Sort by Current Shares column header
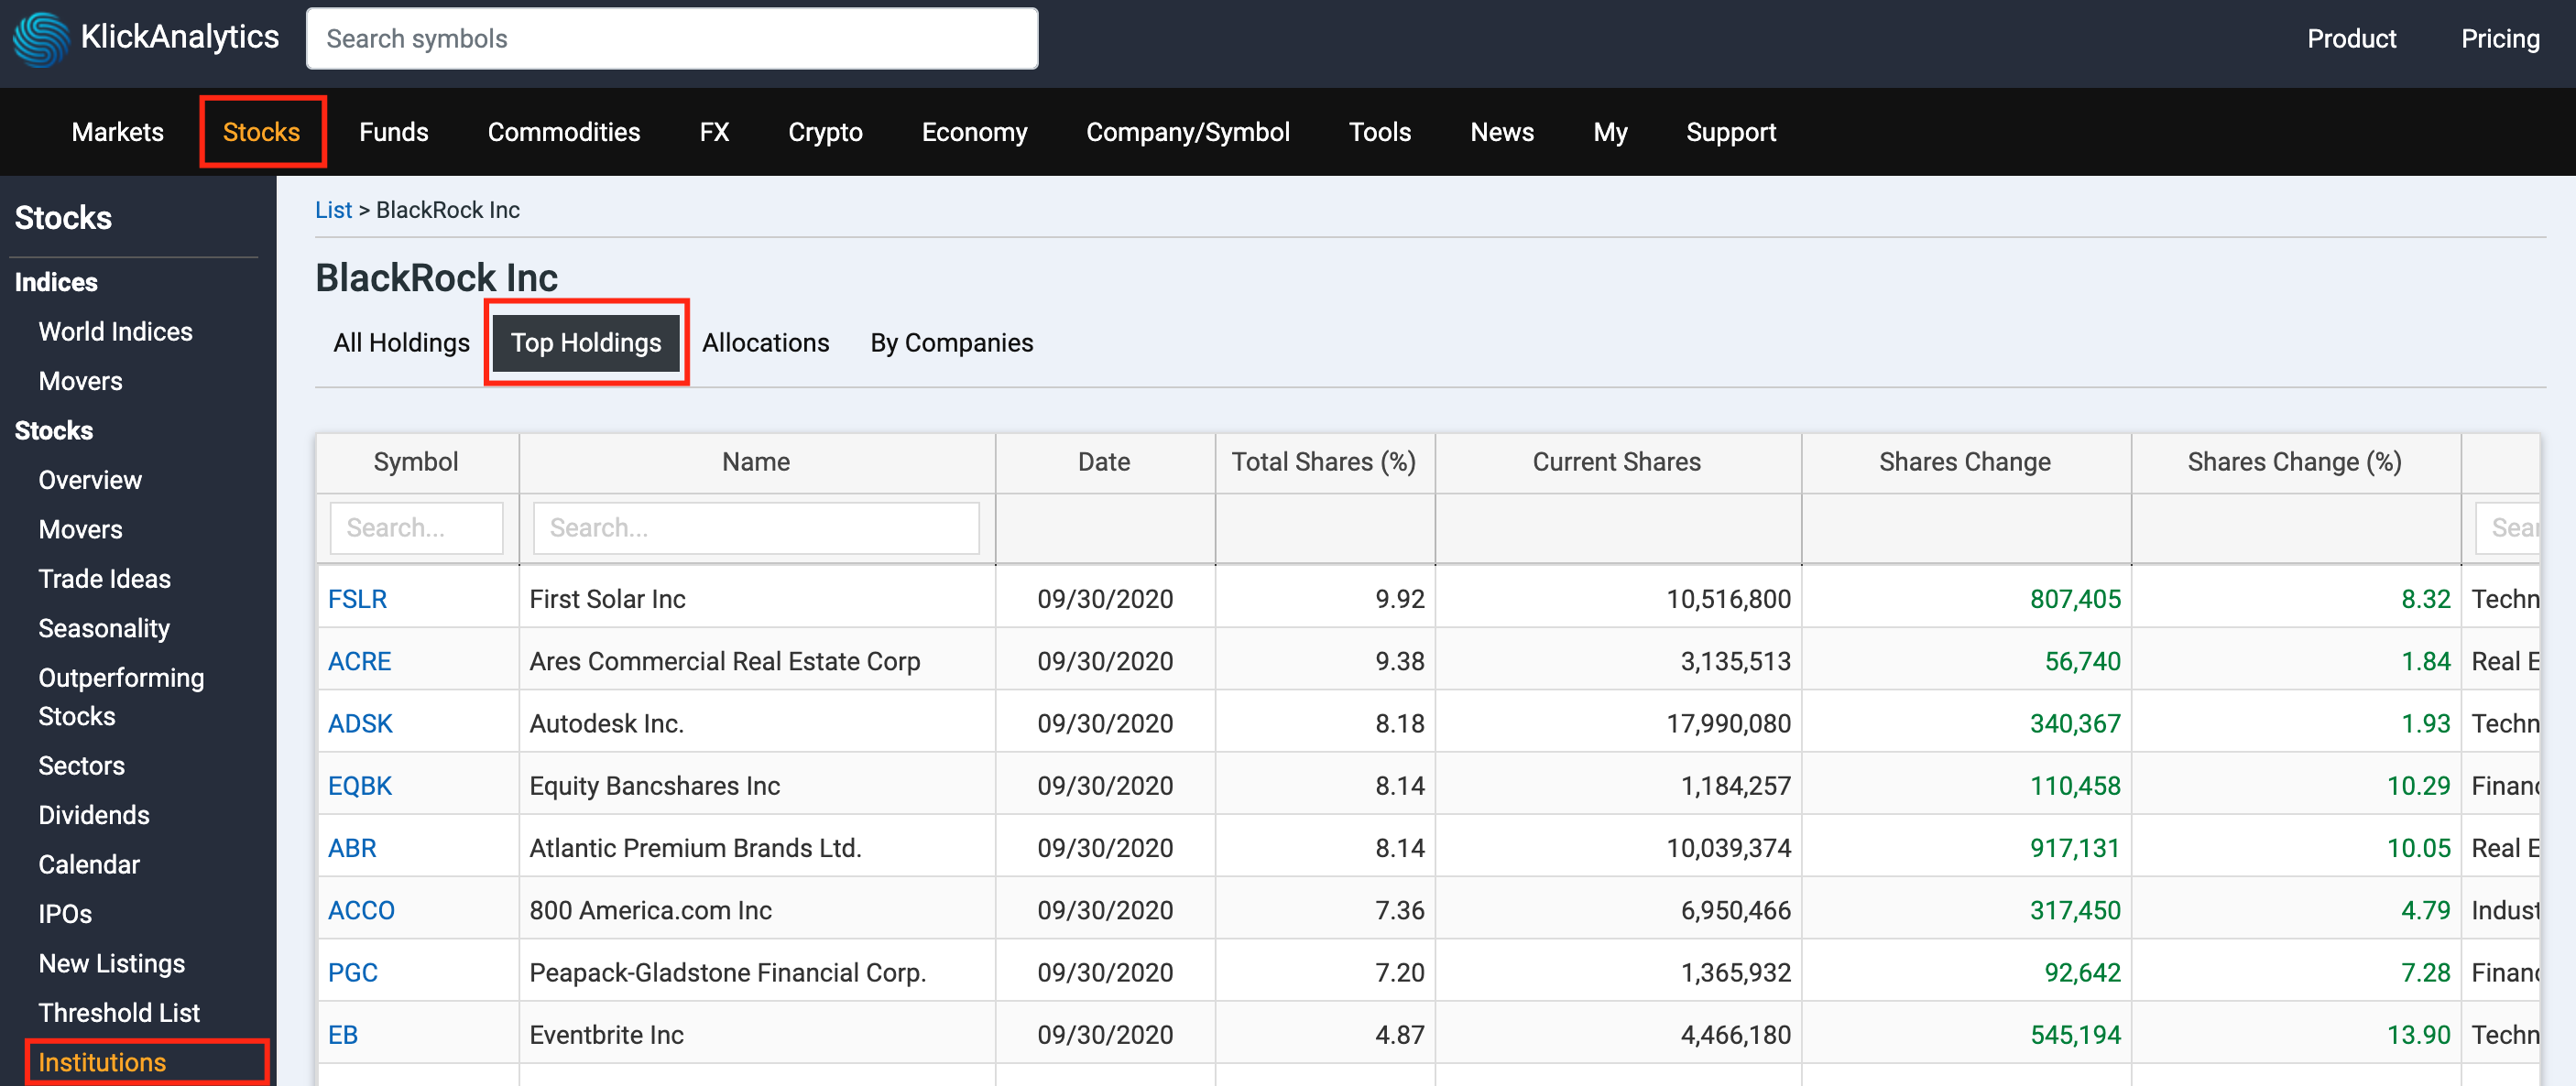This screenshot has height=1086, width=2576. pyautogui.click(x=1617, y=462)
